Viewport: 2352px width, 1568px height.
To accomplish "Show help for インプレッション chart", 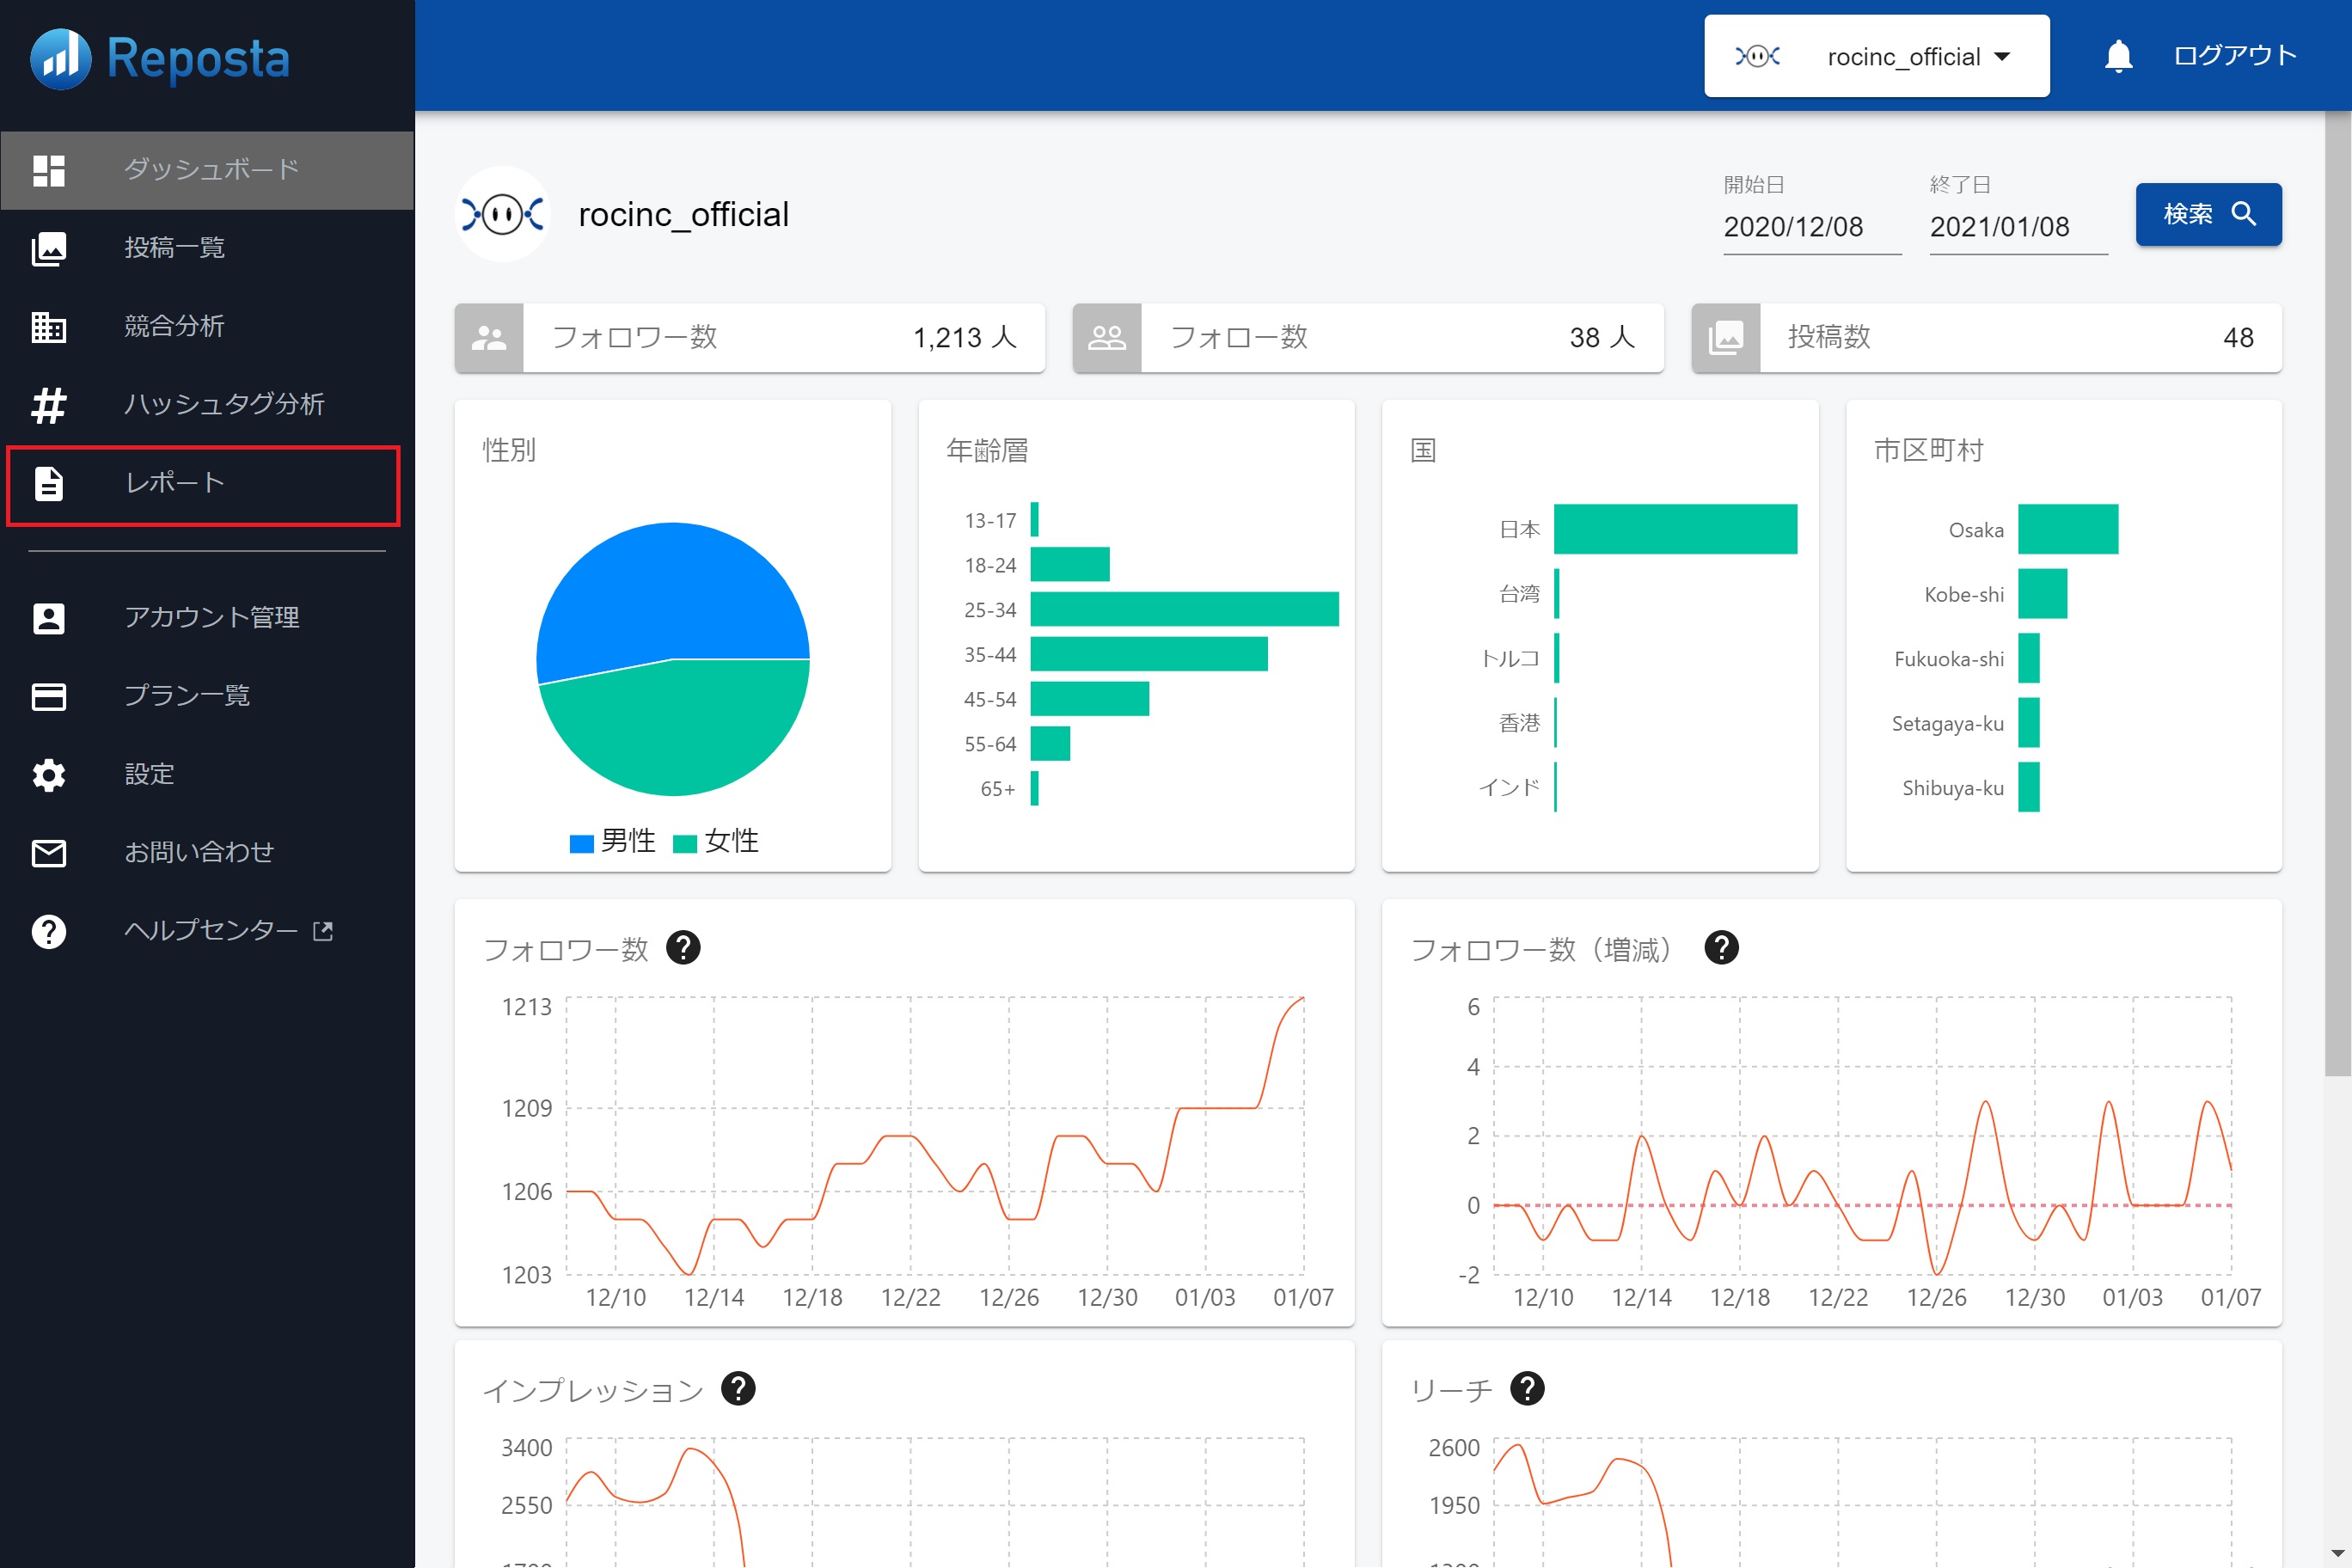I will pyautogui.click(x=738, y=1388).
